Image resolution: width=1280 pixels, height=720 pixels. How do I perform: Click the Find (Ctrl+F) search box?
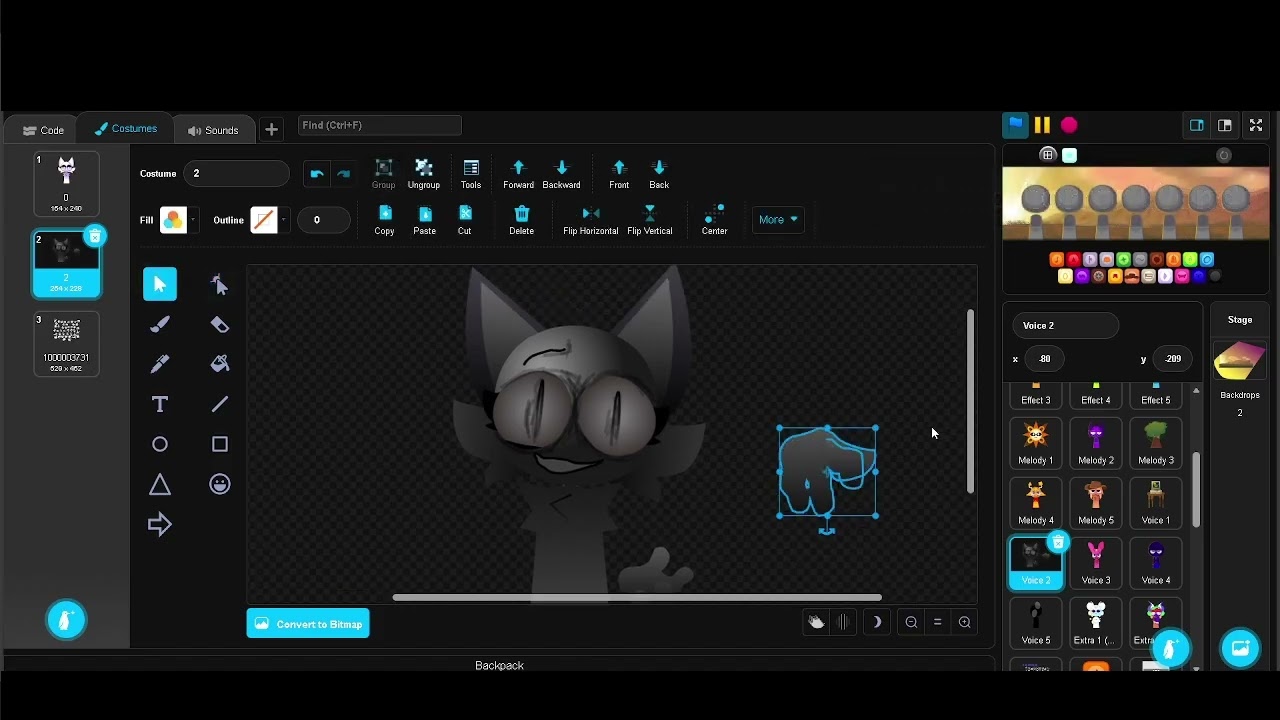pos(380,125)
